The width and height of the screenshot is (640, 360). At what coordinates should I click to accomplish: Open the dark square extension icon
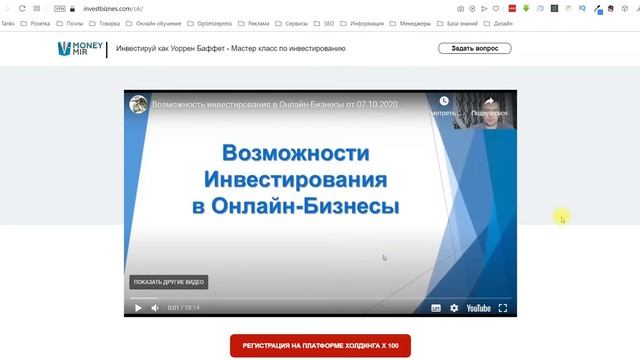click(x=554, y=8)
